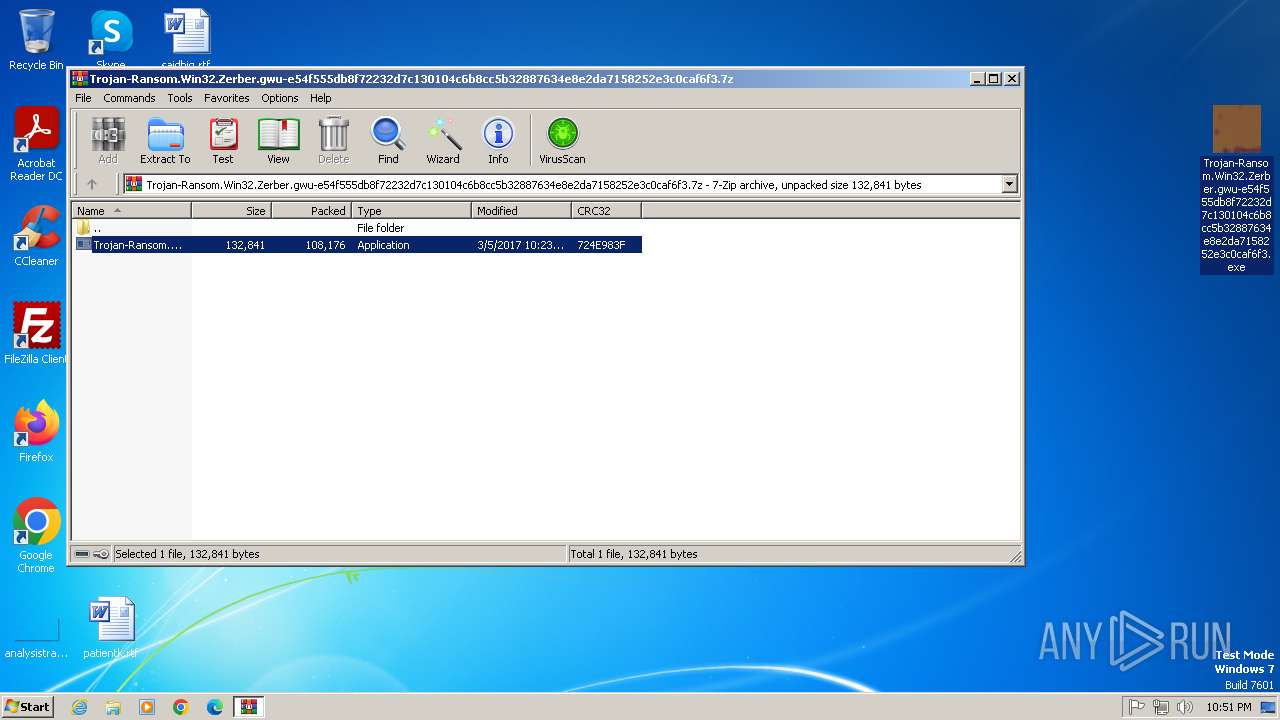Open the Options menu

280,98
